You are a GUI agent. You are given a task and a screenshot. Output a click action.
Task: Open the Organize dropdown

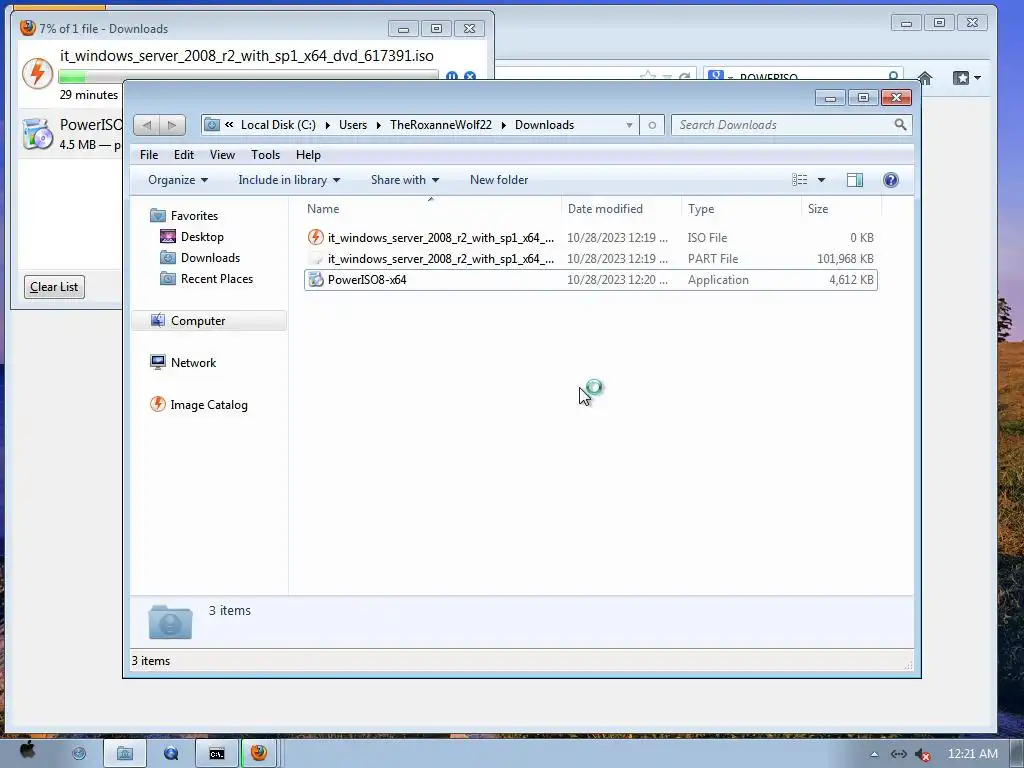click(x=178, y=180)
